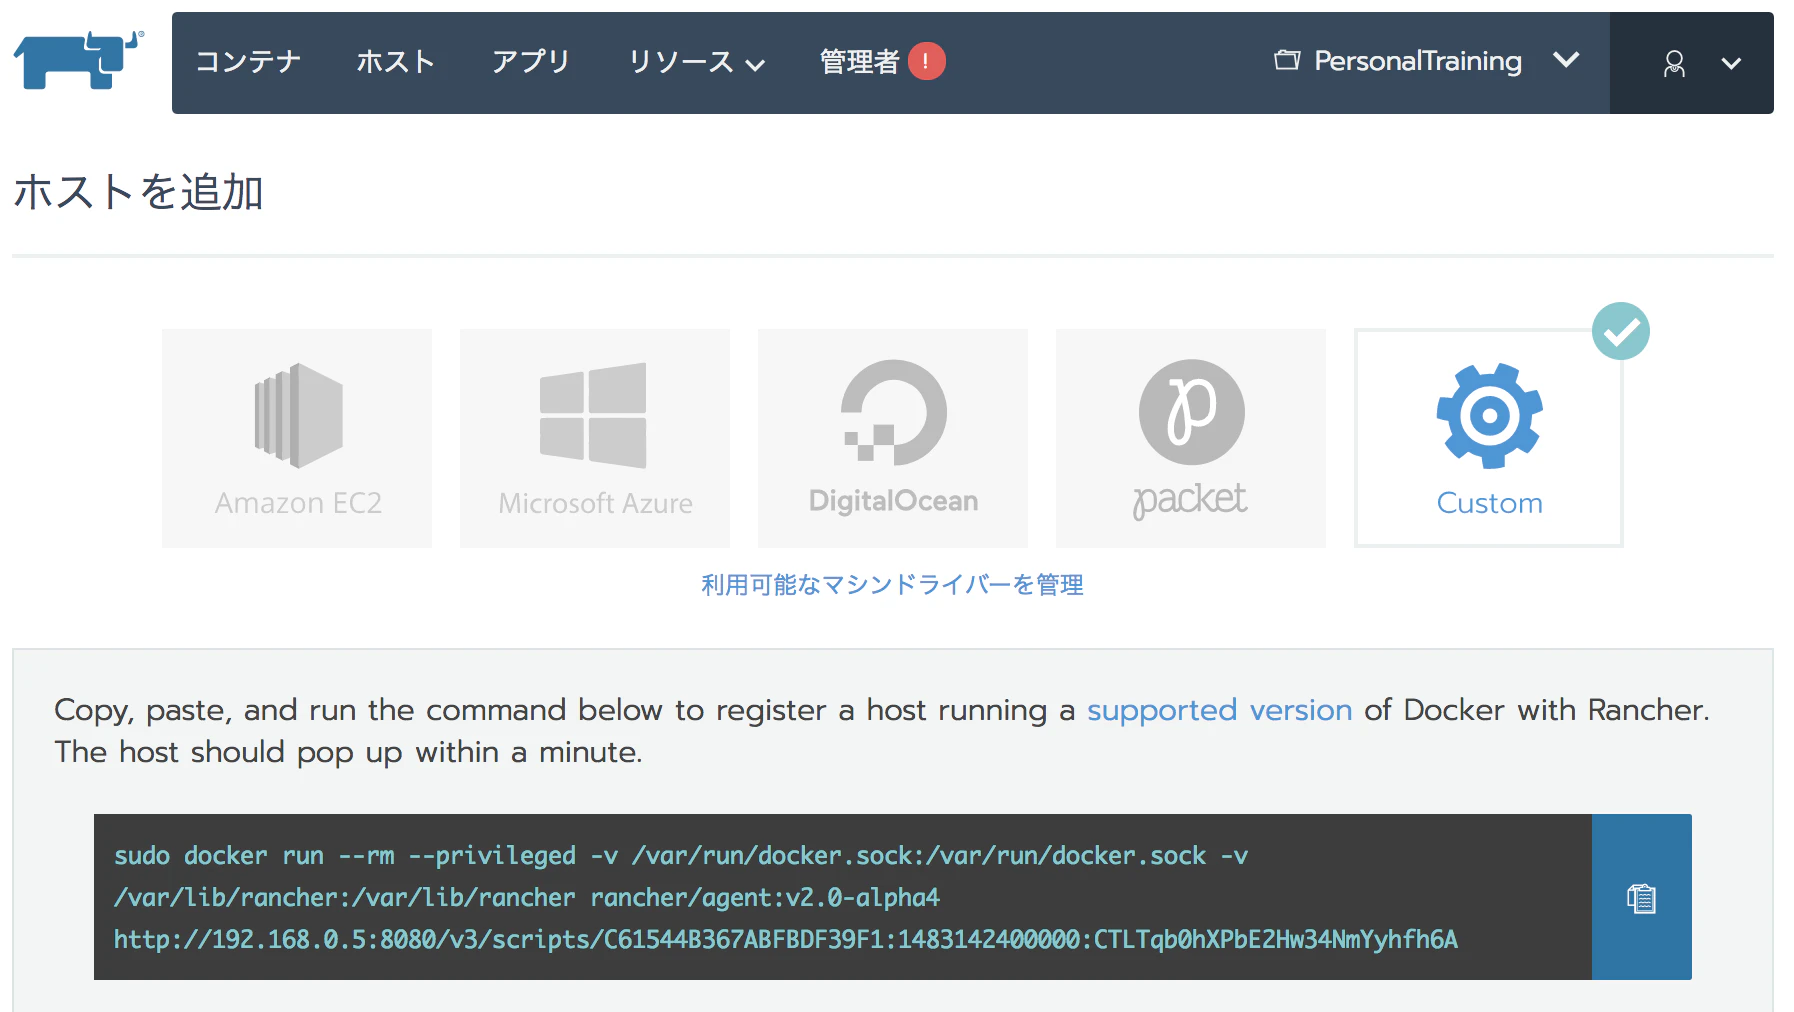1794x1012 pixels.
Task: Open the コンテナ menu
Action: 249,62
